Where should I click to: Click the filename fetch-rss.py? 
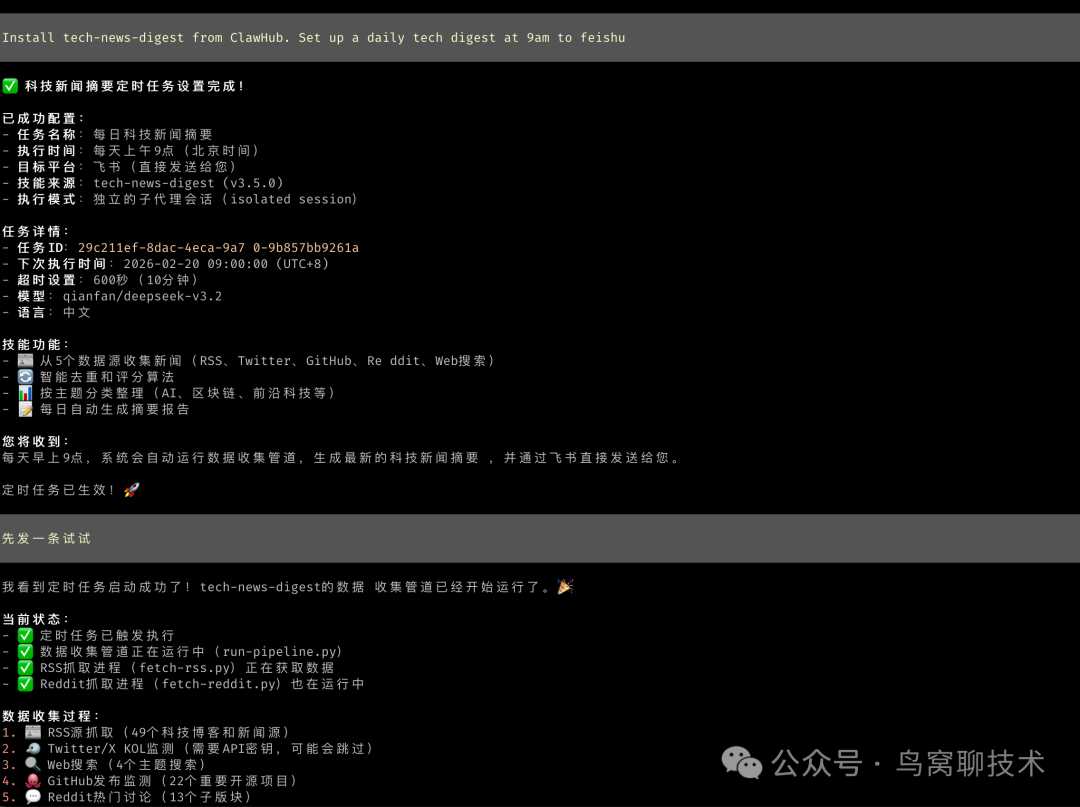click(x=184, y=667)
